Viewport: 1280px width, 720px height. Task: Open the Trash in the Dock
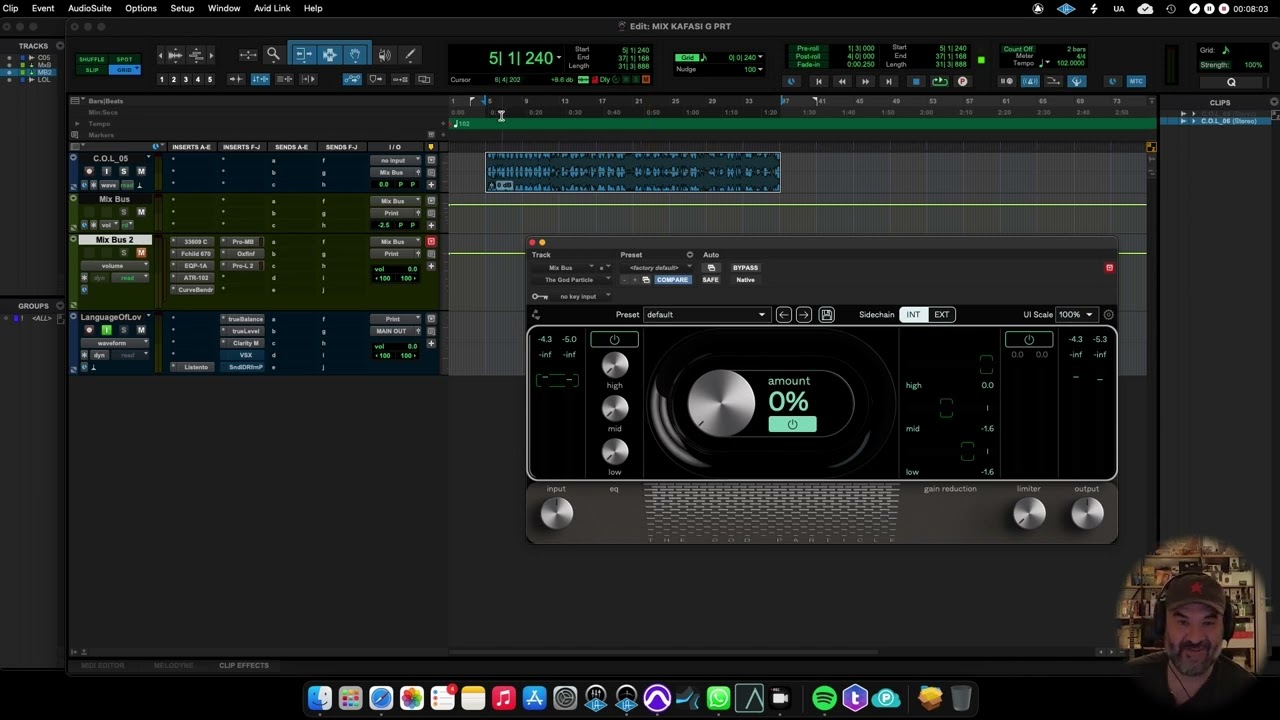click(961, 698)
